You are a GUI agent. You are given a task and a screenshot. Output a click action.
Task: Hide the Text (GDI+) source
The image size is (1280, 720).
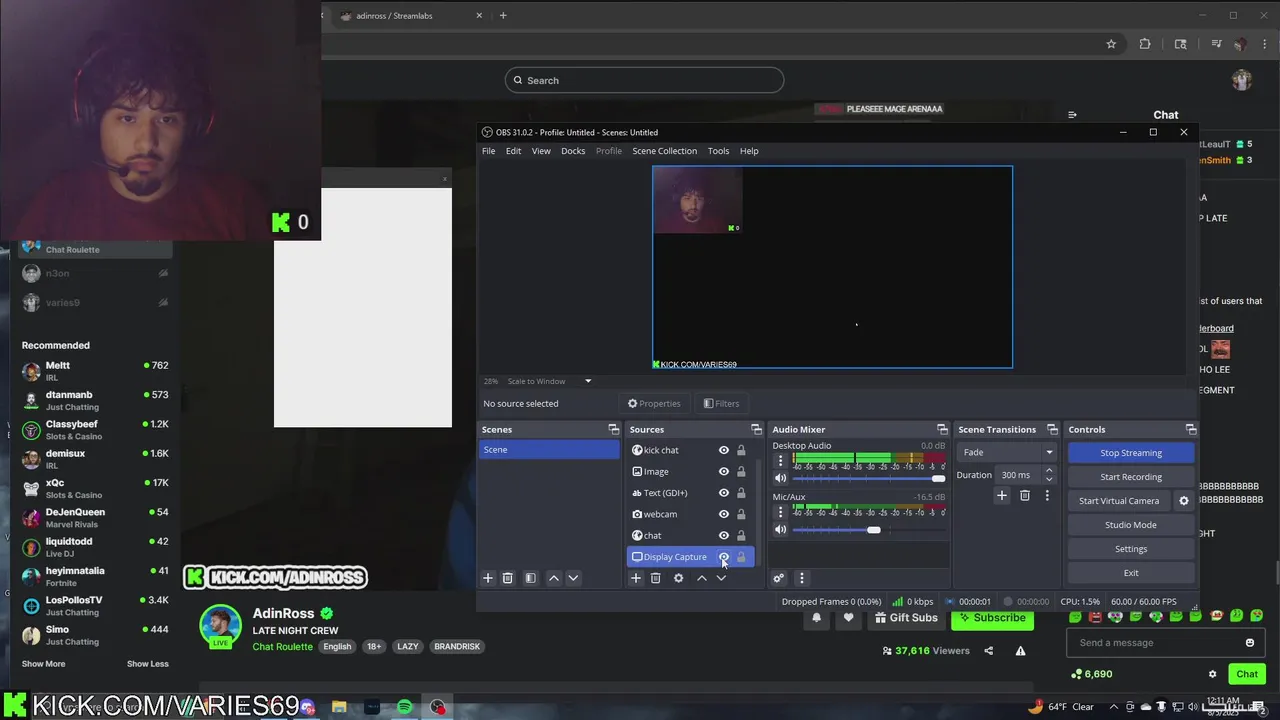click(x=724, y=493)
